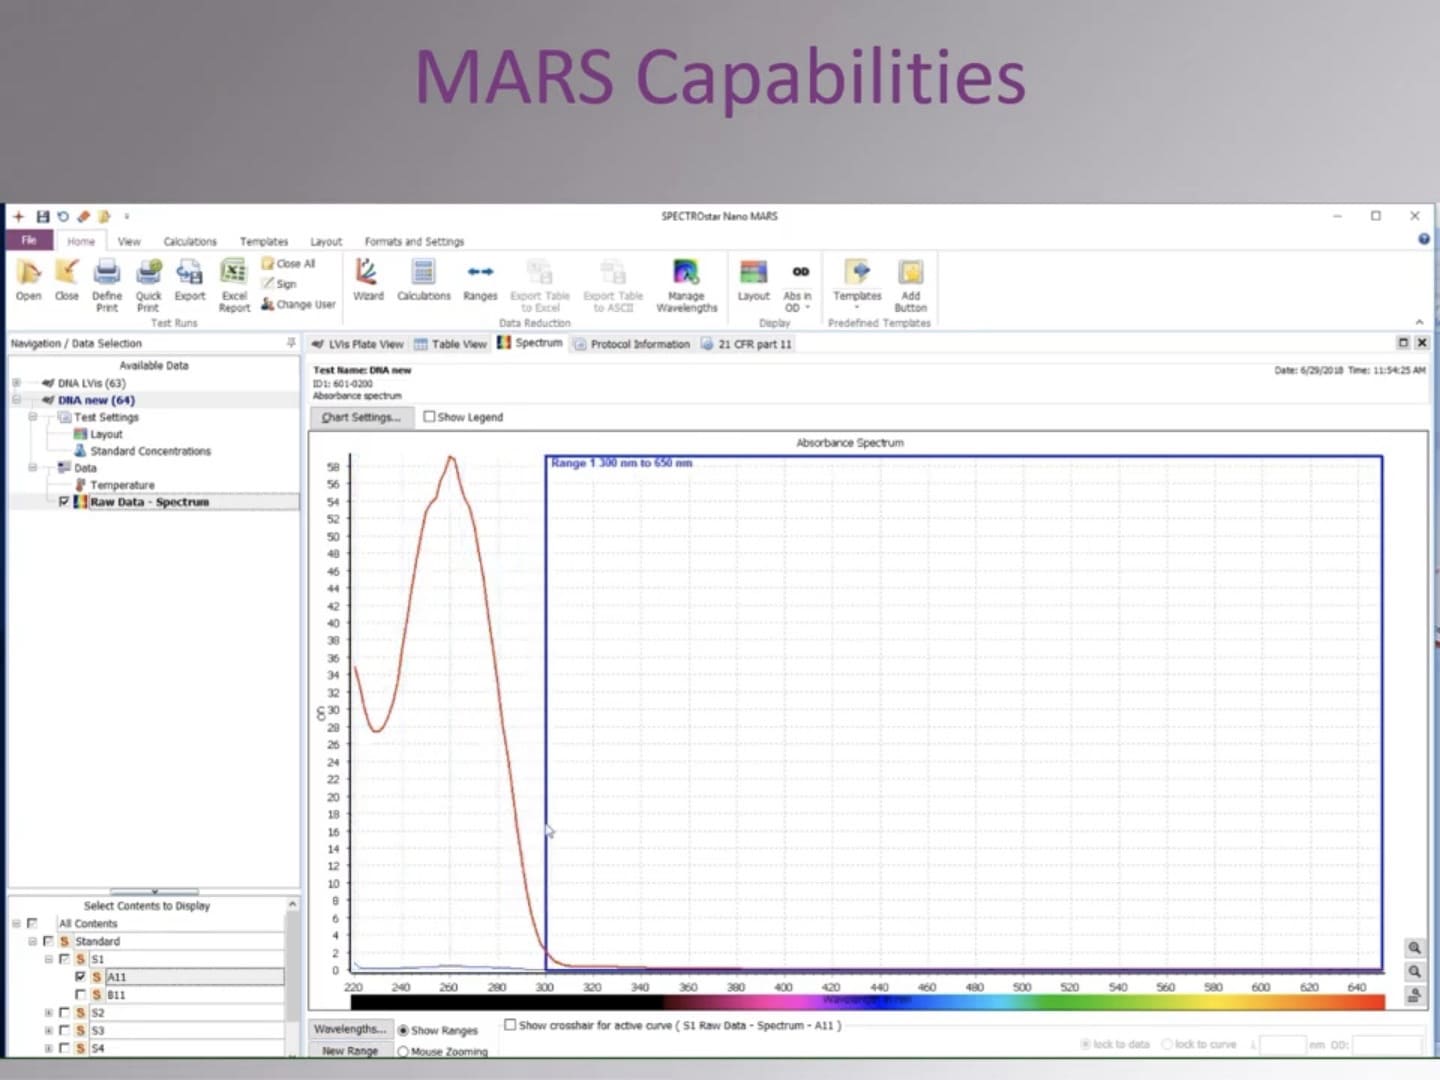Open the Calculations tool in Data Reduction
The width and height of the screenshot is (1440, 1080).
coord(424,280)
